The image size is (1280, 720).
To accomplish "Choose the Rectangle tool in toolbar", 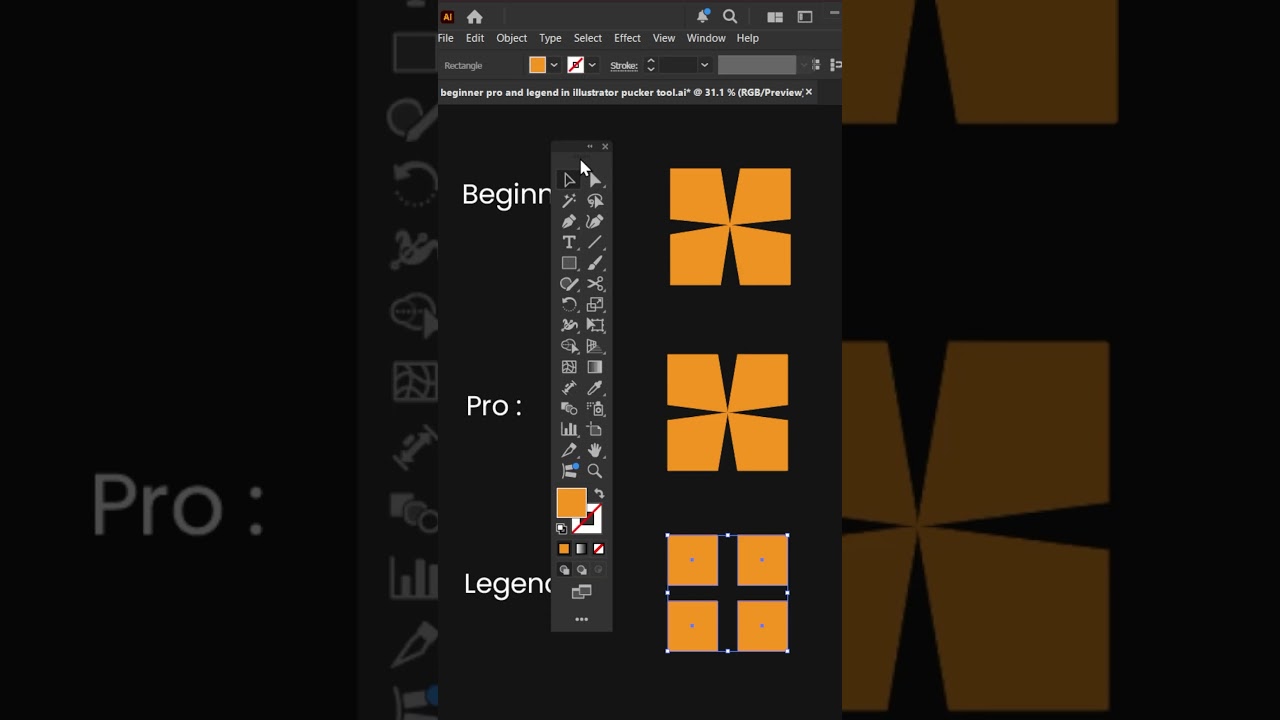I will tap(569, 263).
